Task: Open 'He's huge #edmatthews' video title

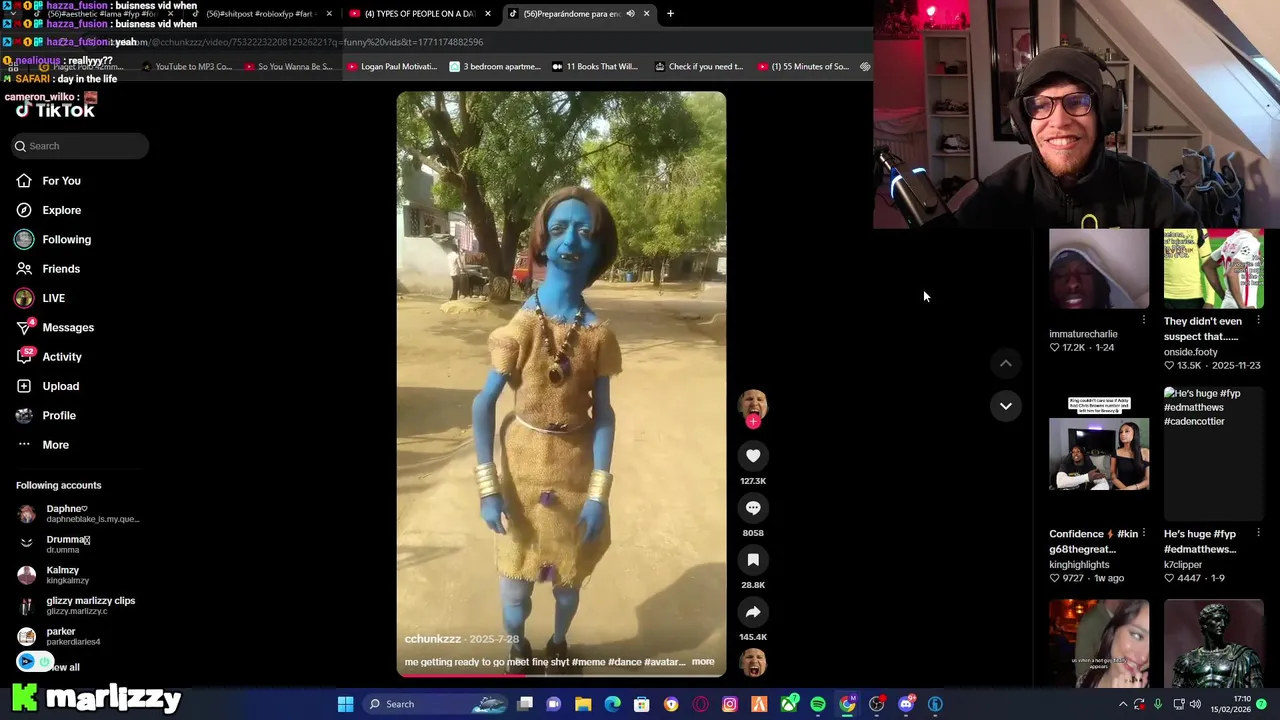Action: coord(1200,541)
